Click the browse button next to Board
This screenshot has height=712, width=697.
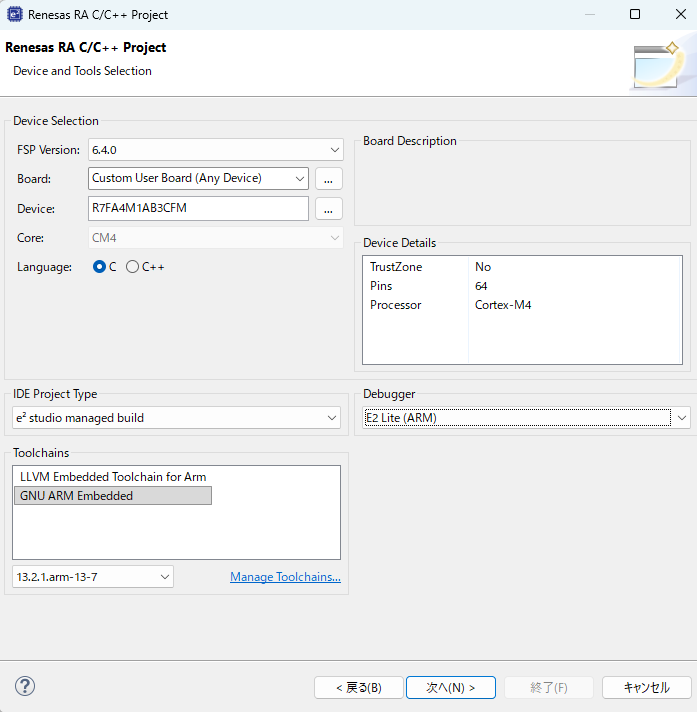[328, 179]
